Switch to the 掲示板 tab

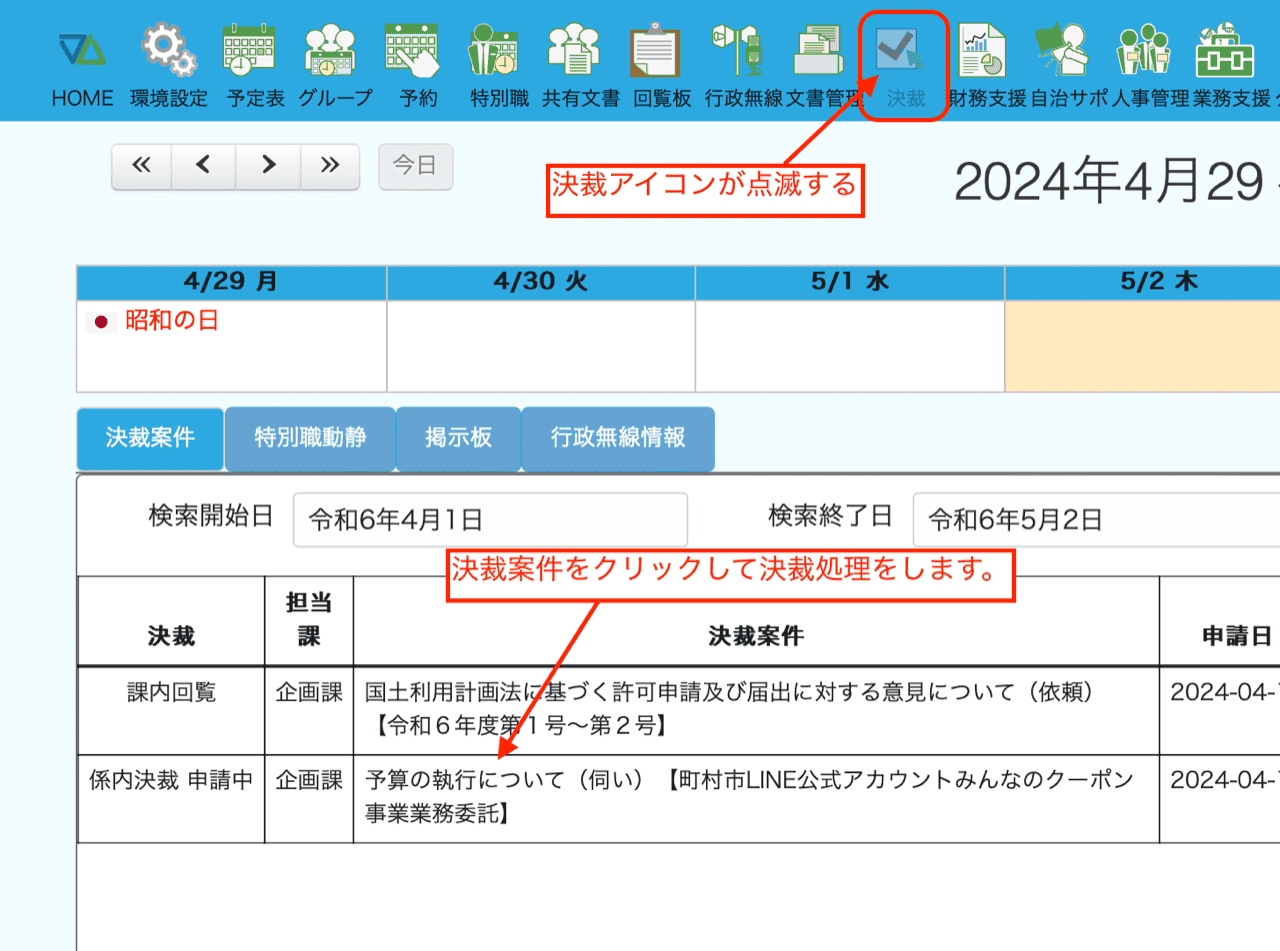458,438
